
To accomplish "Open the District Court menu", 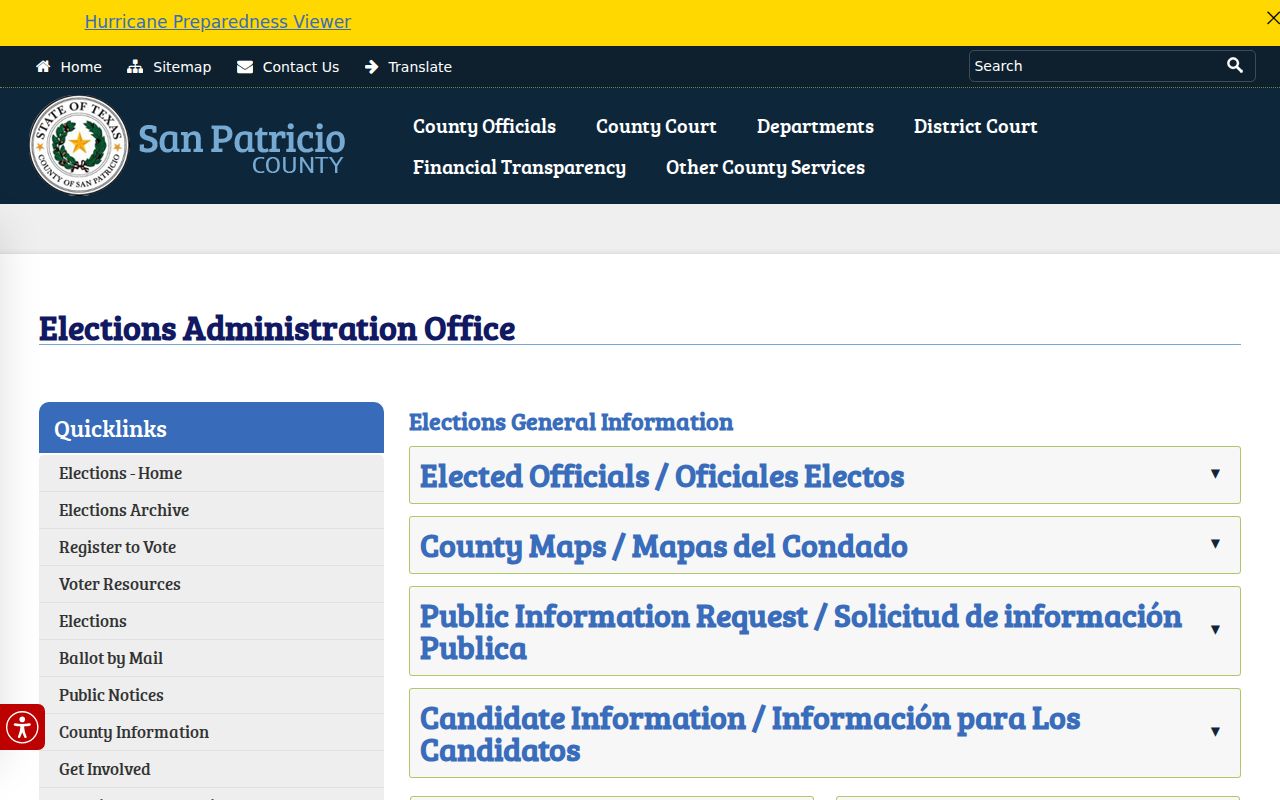I will [975, 126].
